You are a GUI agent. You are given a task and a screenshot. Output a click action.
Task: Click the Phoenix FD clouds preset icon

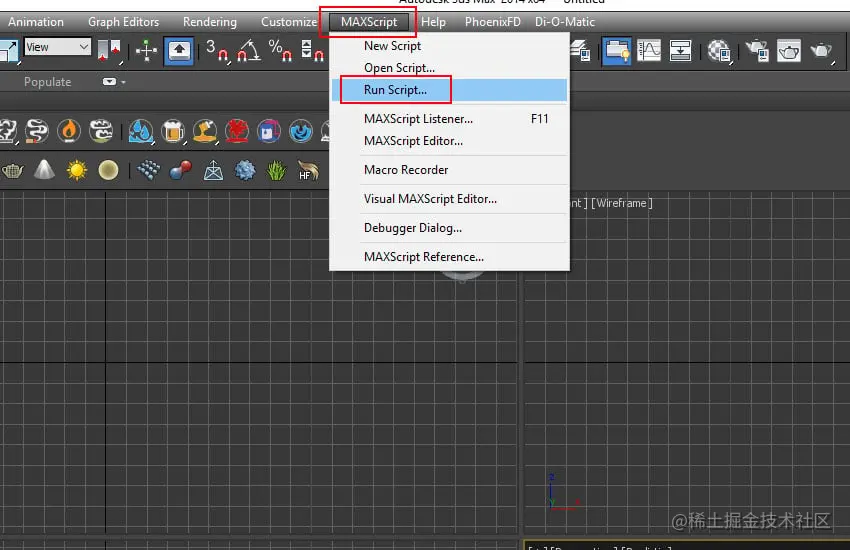pyautogui.click(x=101, y=131)
